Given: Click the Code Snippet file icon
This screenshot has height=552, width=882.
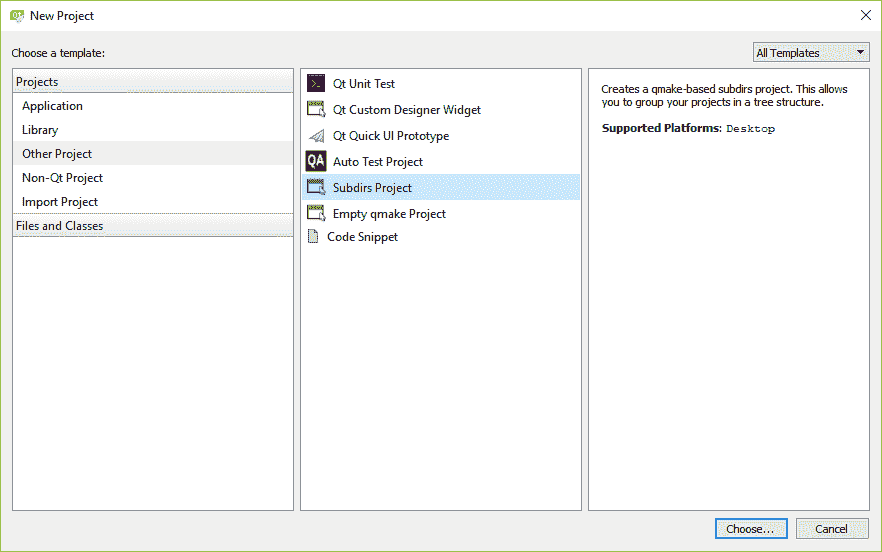Looking at the screenshot, I should [314, 237].
